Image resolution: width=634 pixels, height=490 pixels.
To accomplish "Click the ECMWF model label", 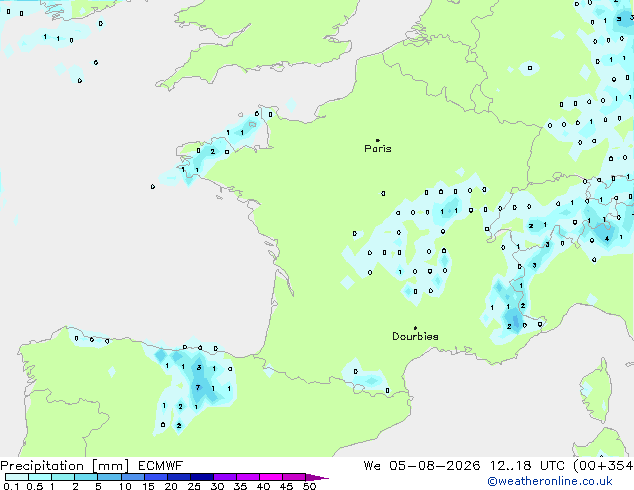I will click(160, 466).
